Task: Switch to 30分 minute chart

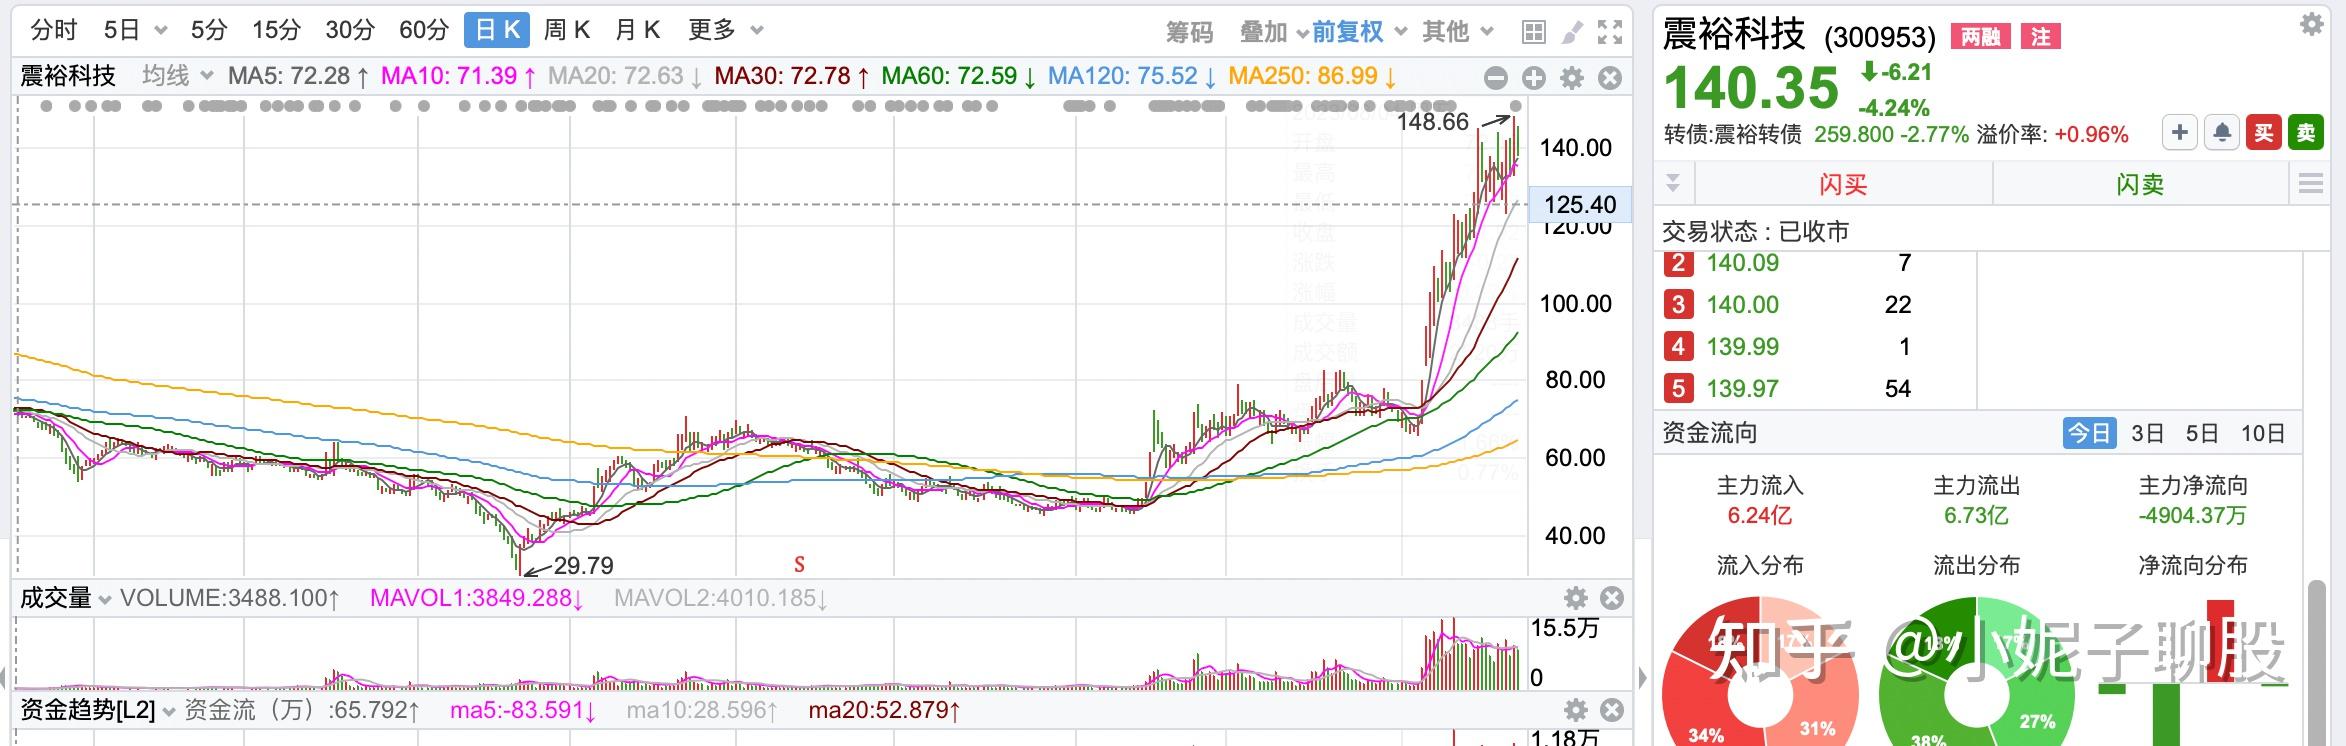Action: (350, 31)
